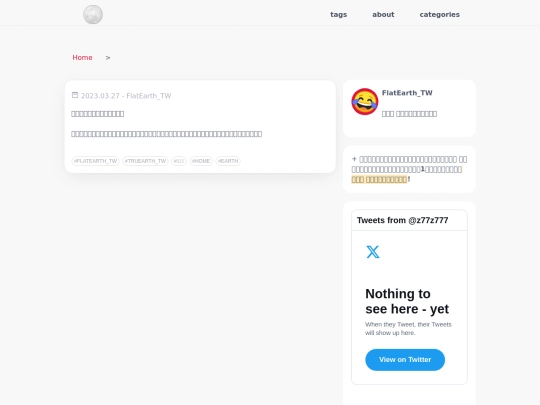Image resolution: width=540 pixels, height=405 pixels.
Task: Click the breadcrumb arrow separator
Action: [108, 58]
